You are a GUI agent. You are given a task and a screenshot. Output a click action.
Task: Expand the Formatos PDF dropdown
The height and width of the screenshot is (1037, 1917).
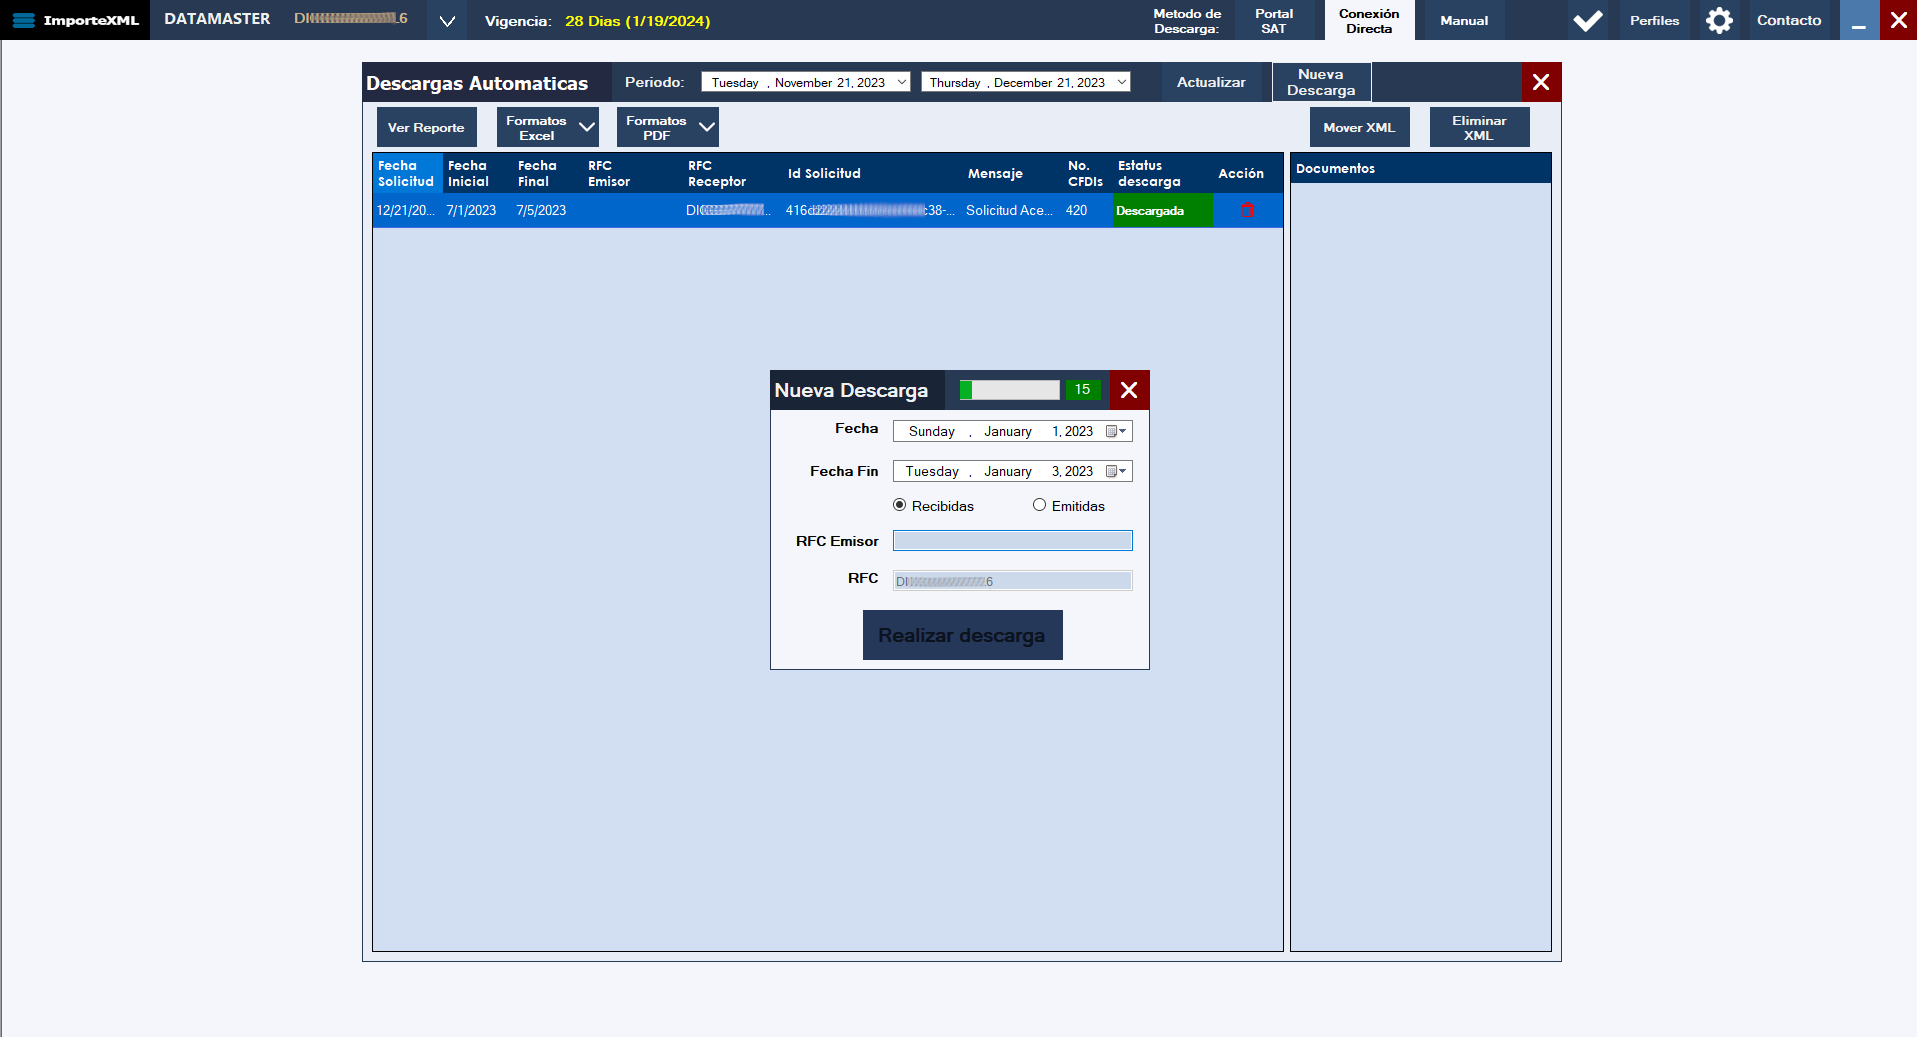coord(707,127)
